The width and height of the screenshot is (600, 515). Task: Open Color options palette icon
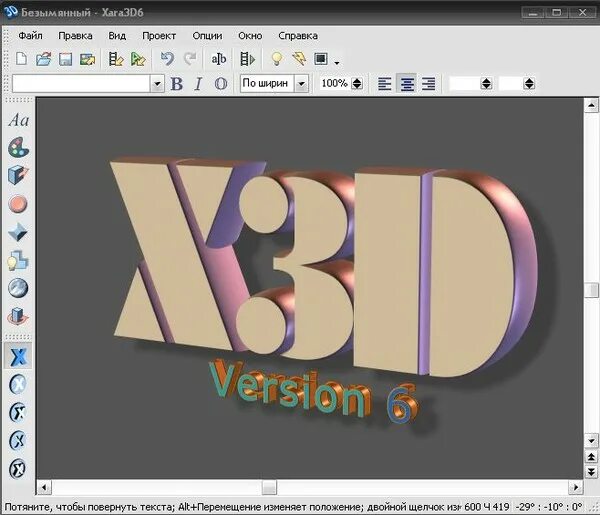point(18,148)
